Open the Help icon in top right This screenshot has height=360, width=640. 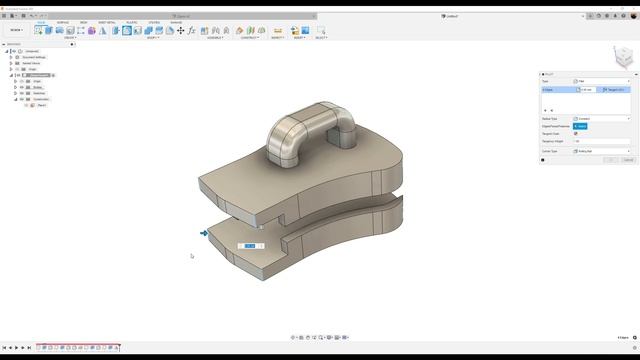tap(623, 16)
